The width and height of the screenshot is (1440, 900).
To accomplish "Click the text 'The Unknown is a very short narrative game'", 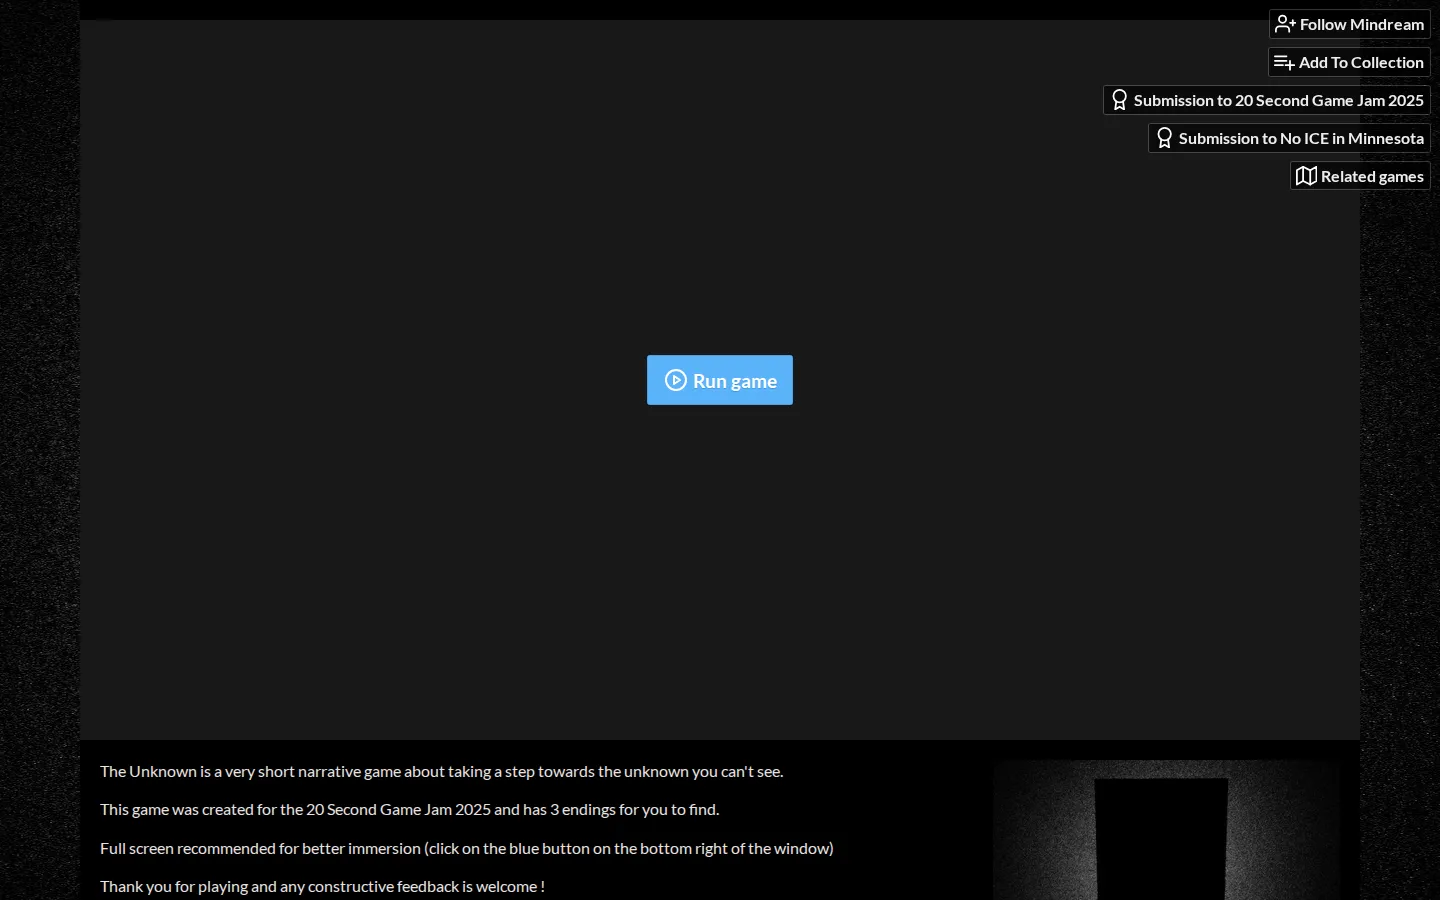I will (250, 771).
